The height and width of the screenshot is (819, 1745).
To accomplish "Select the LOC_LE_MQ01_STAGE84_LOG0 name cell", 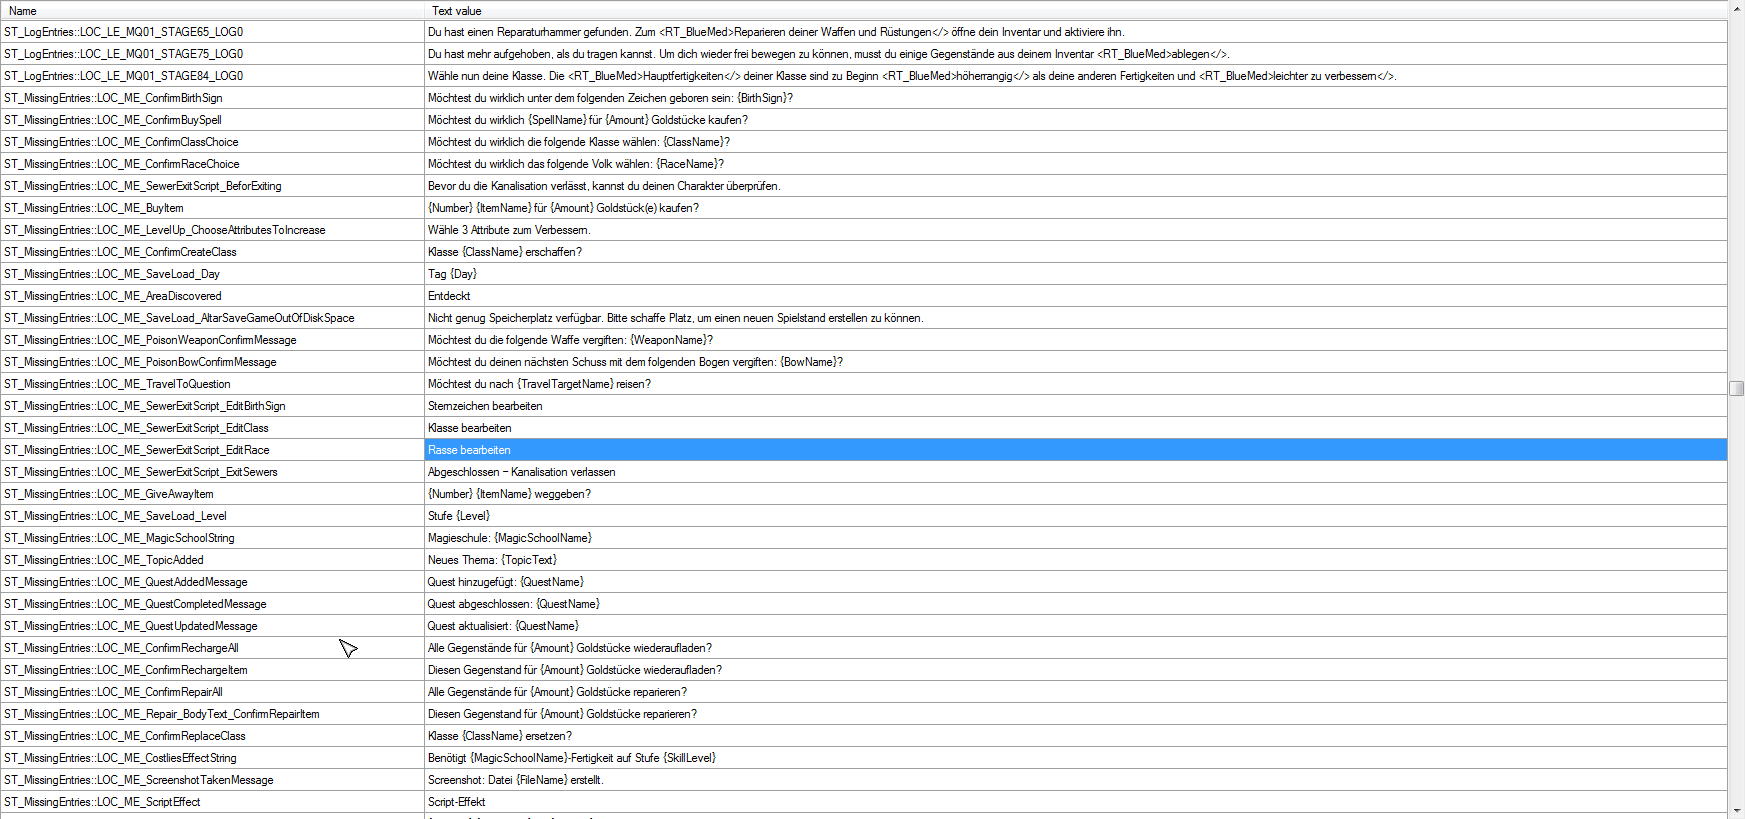I will pos(212,76).
